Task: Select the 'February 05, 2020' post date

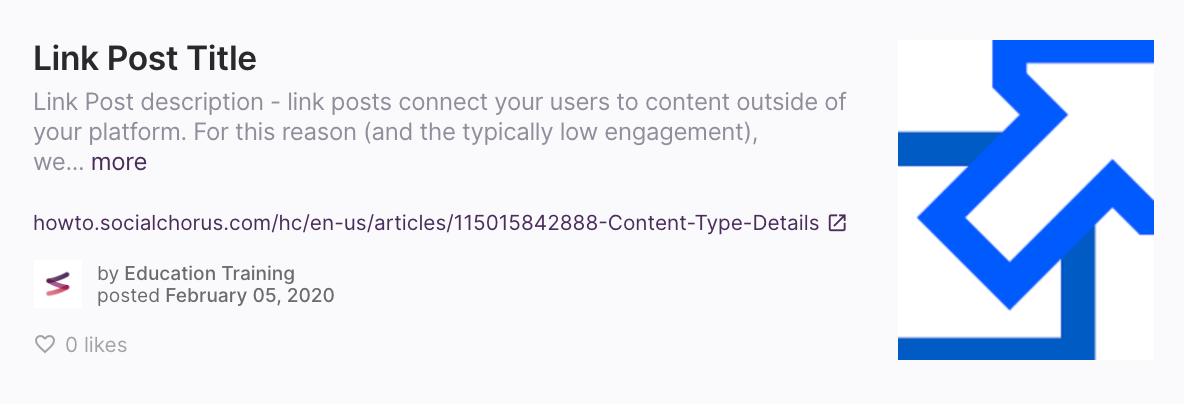Action: pyautogui.click(x=249, y=295)
